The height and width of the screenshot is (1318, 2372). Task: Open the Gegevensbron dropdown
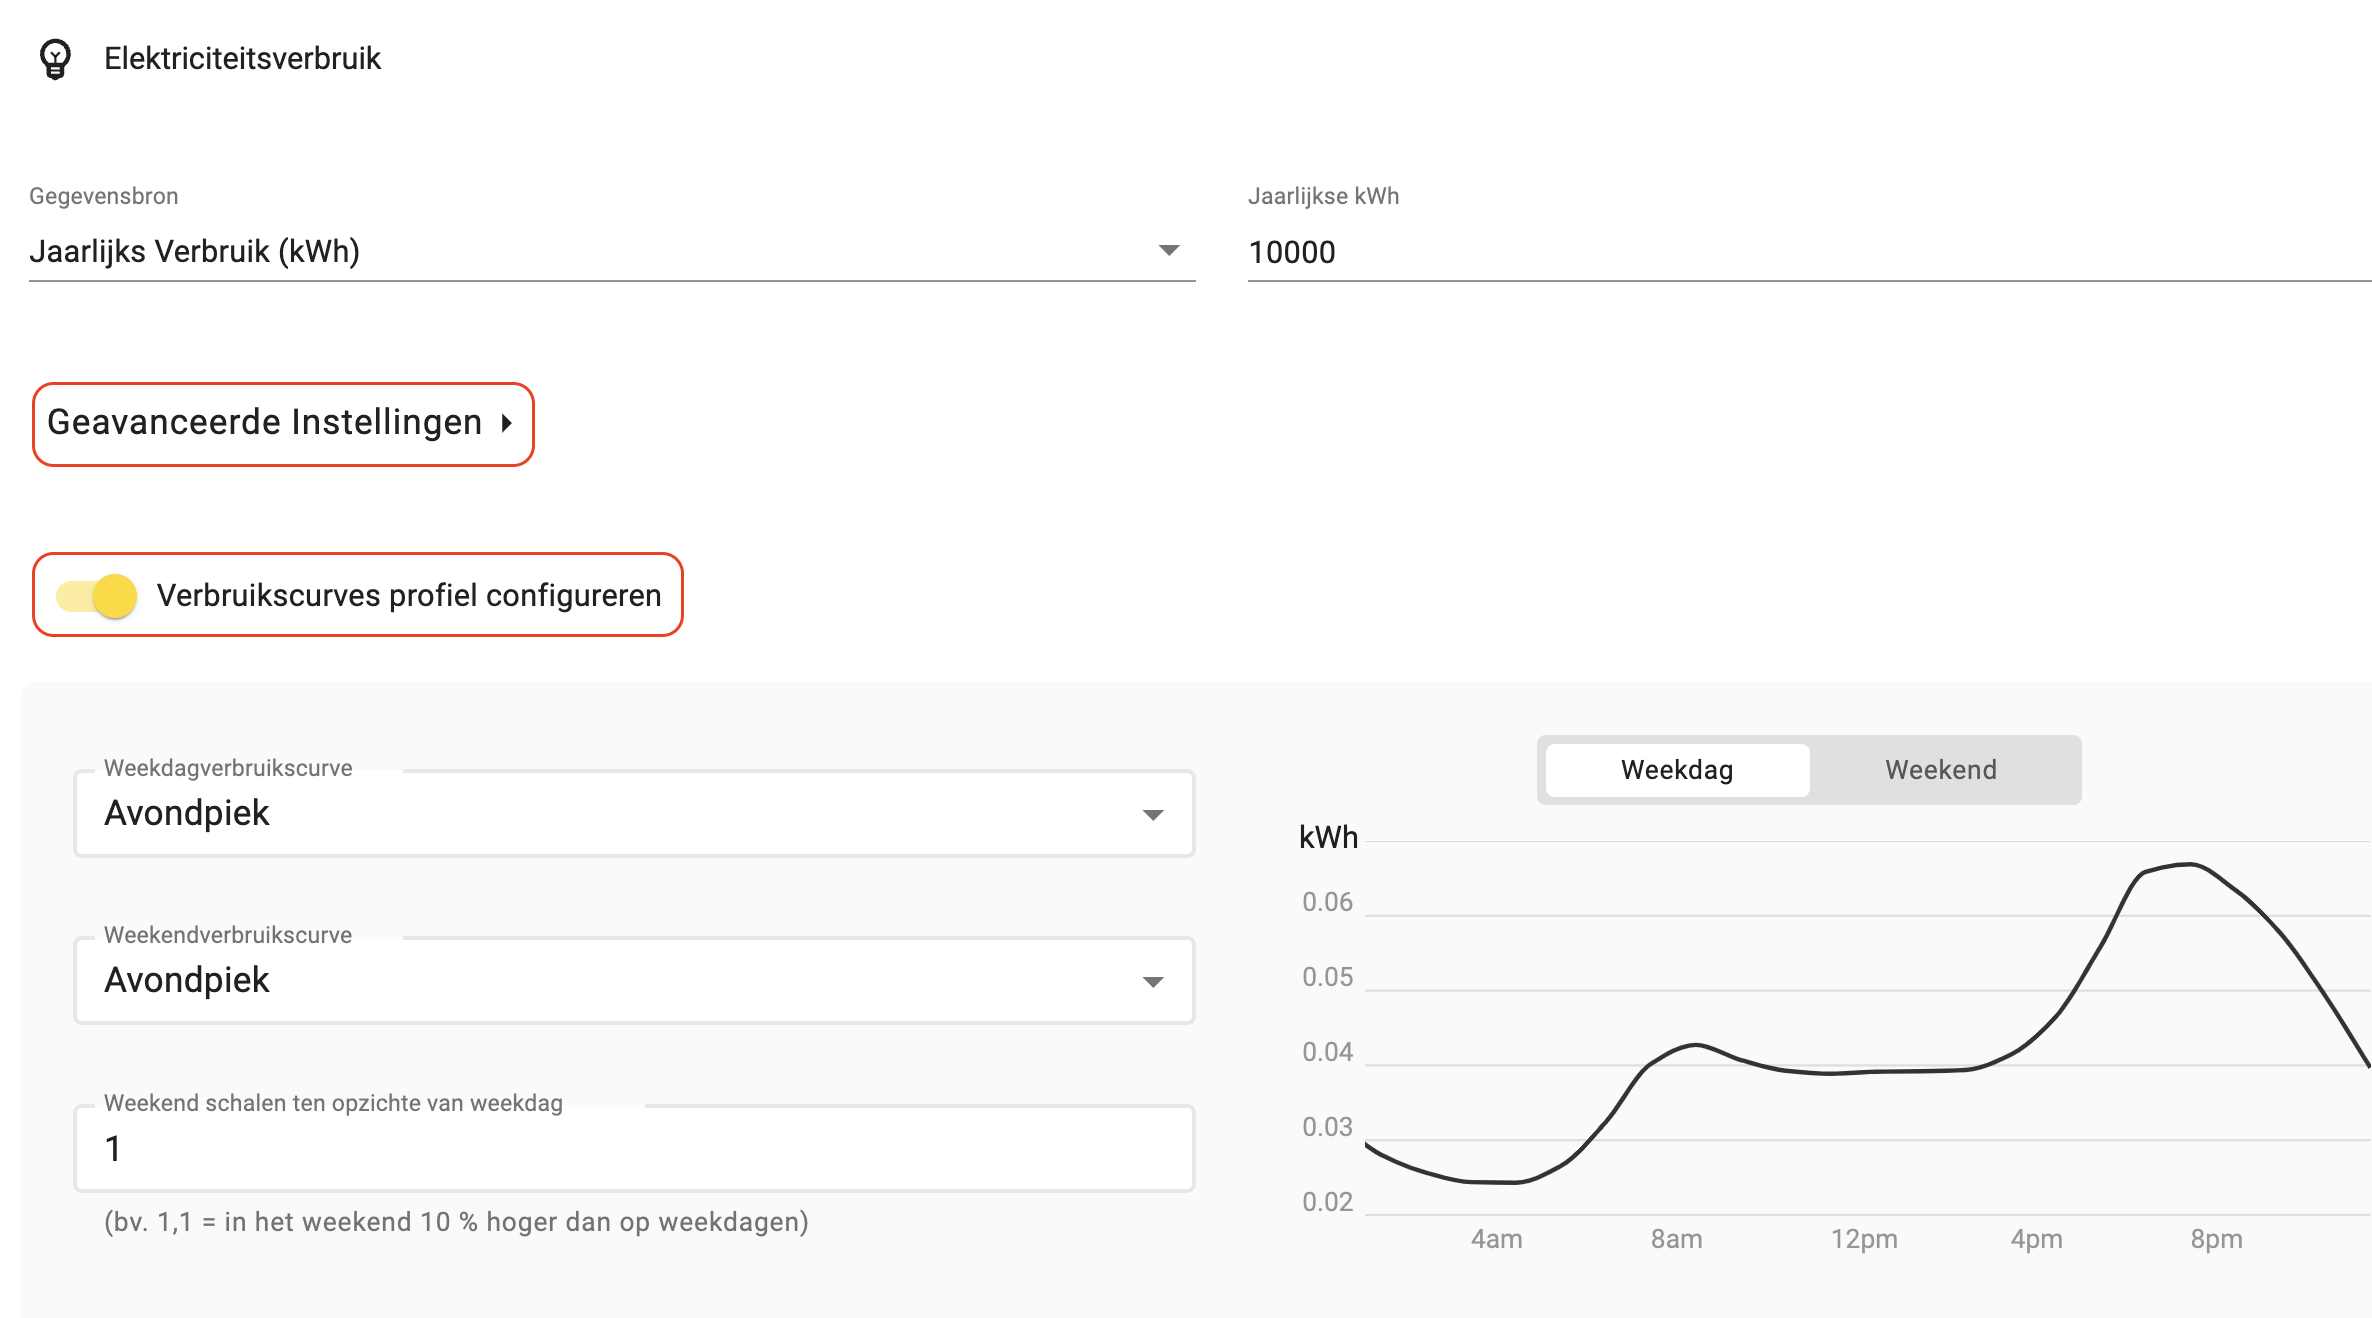coord(612,251)
